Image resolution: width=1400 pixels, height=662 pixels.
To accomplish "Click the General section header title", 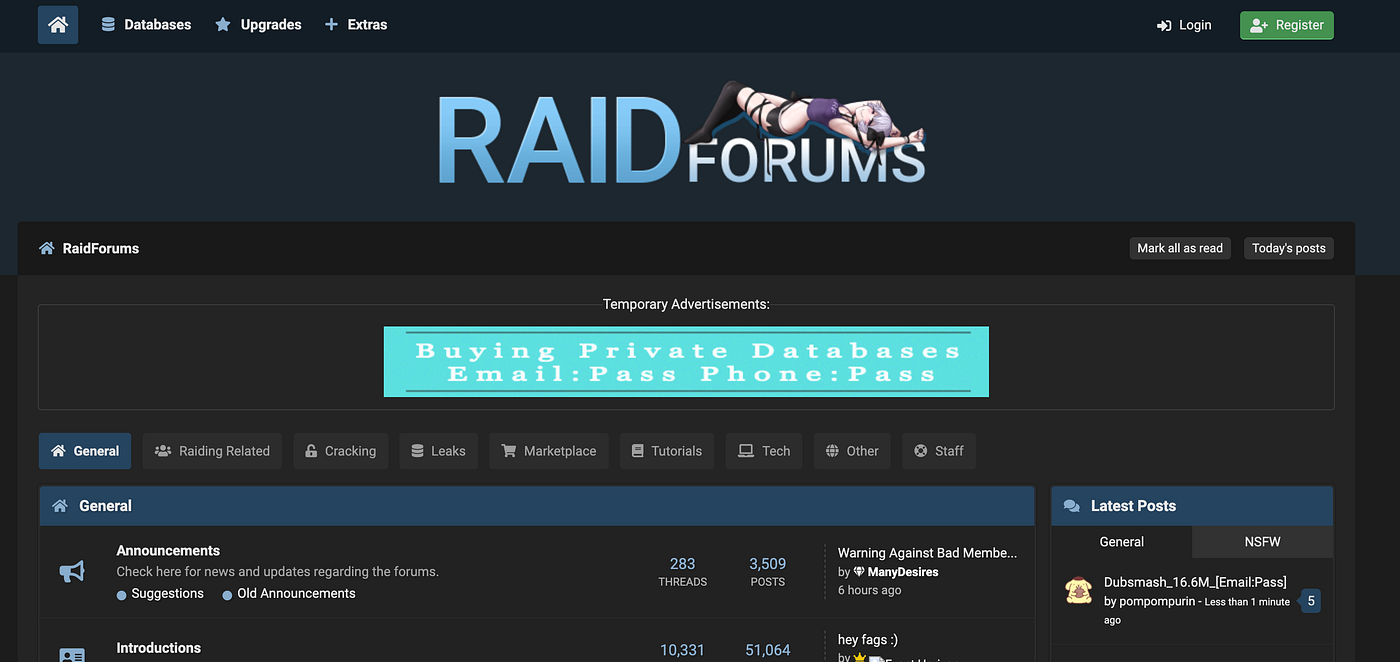I will (x=105, y=506).
